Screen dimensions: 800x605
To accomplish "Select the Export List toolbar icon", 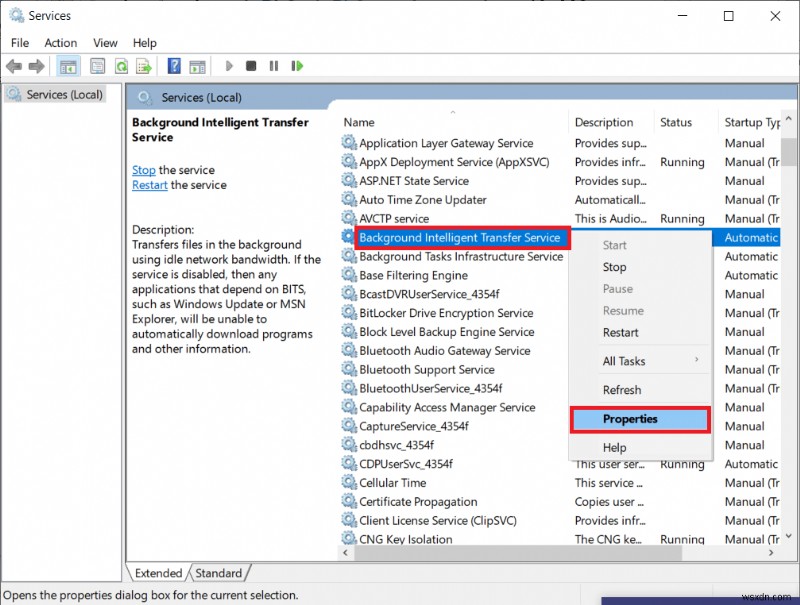I will [x=145, y=66].
